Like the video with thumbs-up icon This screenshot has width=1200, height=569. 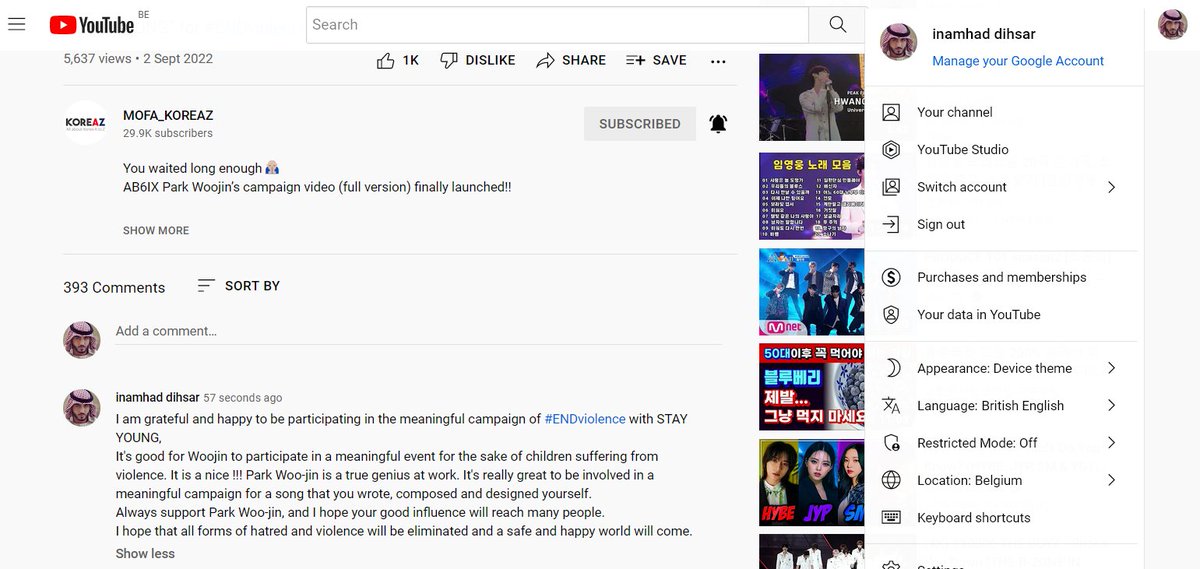(x=385, y=61)
